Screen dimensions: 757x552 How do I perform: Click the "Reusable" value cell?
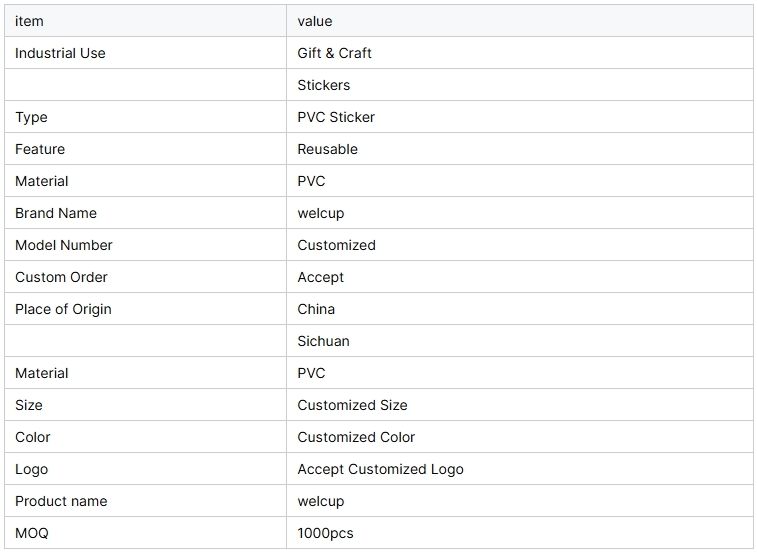click(327, 149)
